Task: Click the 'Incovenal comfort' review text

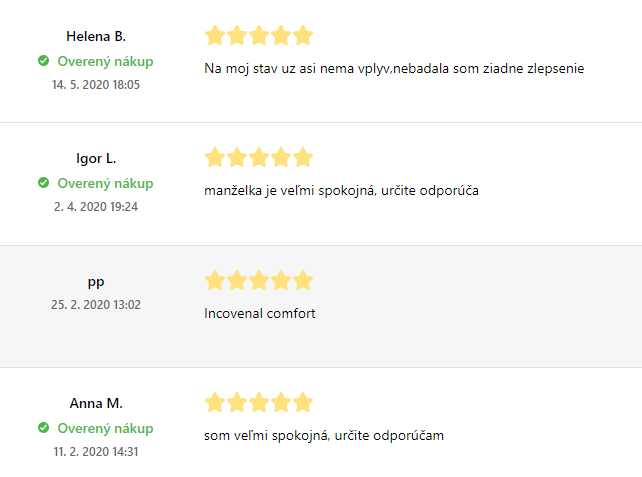Action: point(260,313)
